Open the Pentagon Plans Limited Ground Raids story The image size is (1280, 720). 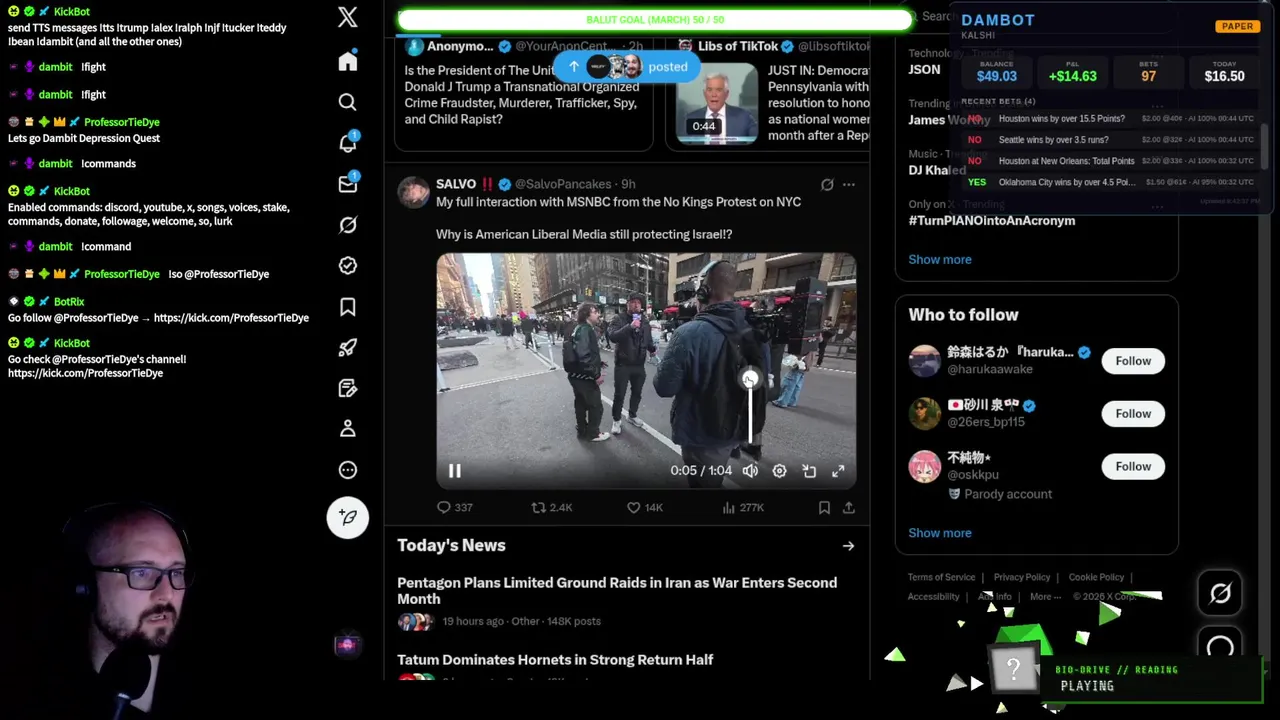tap(617, 591)
